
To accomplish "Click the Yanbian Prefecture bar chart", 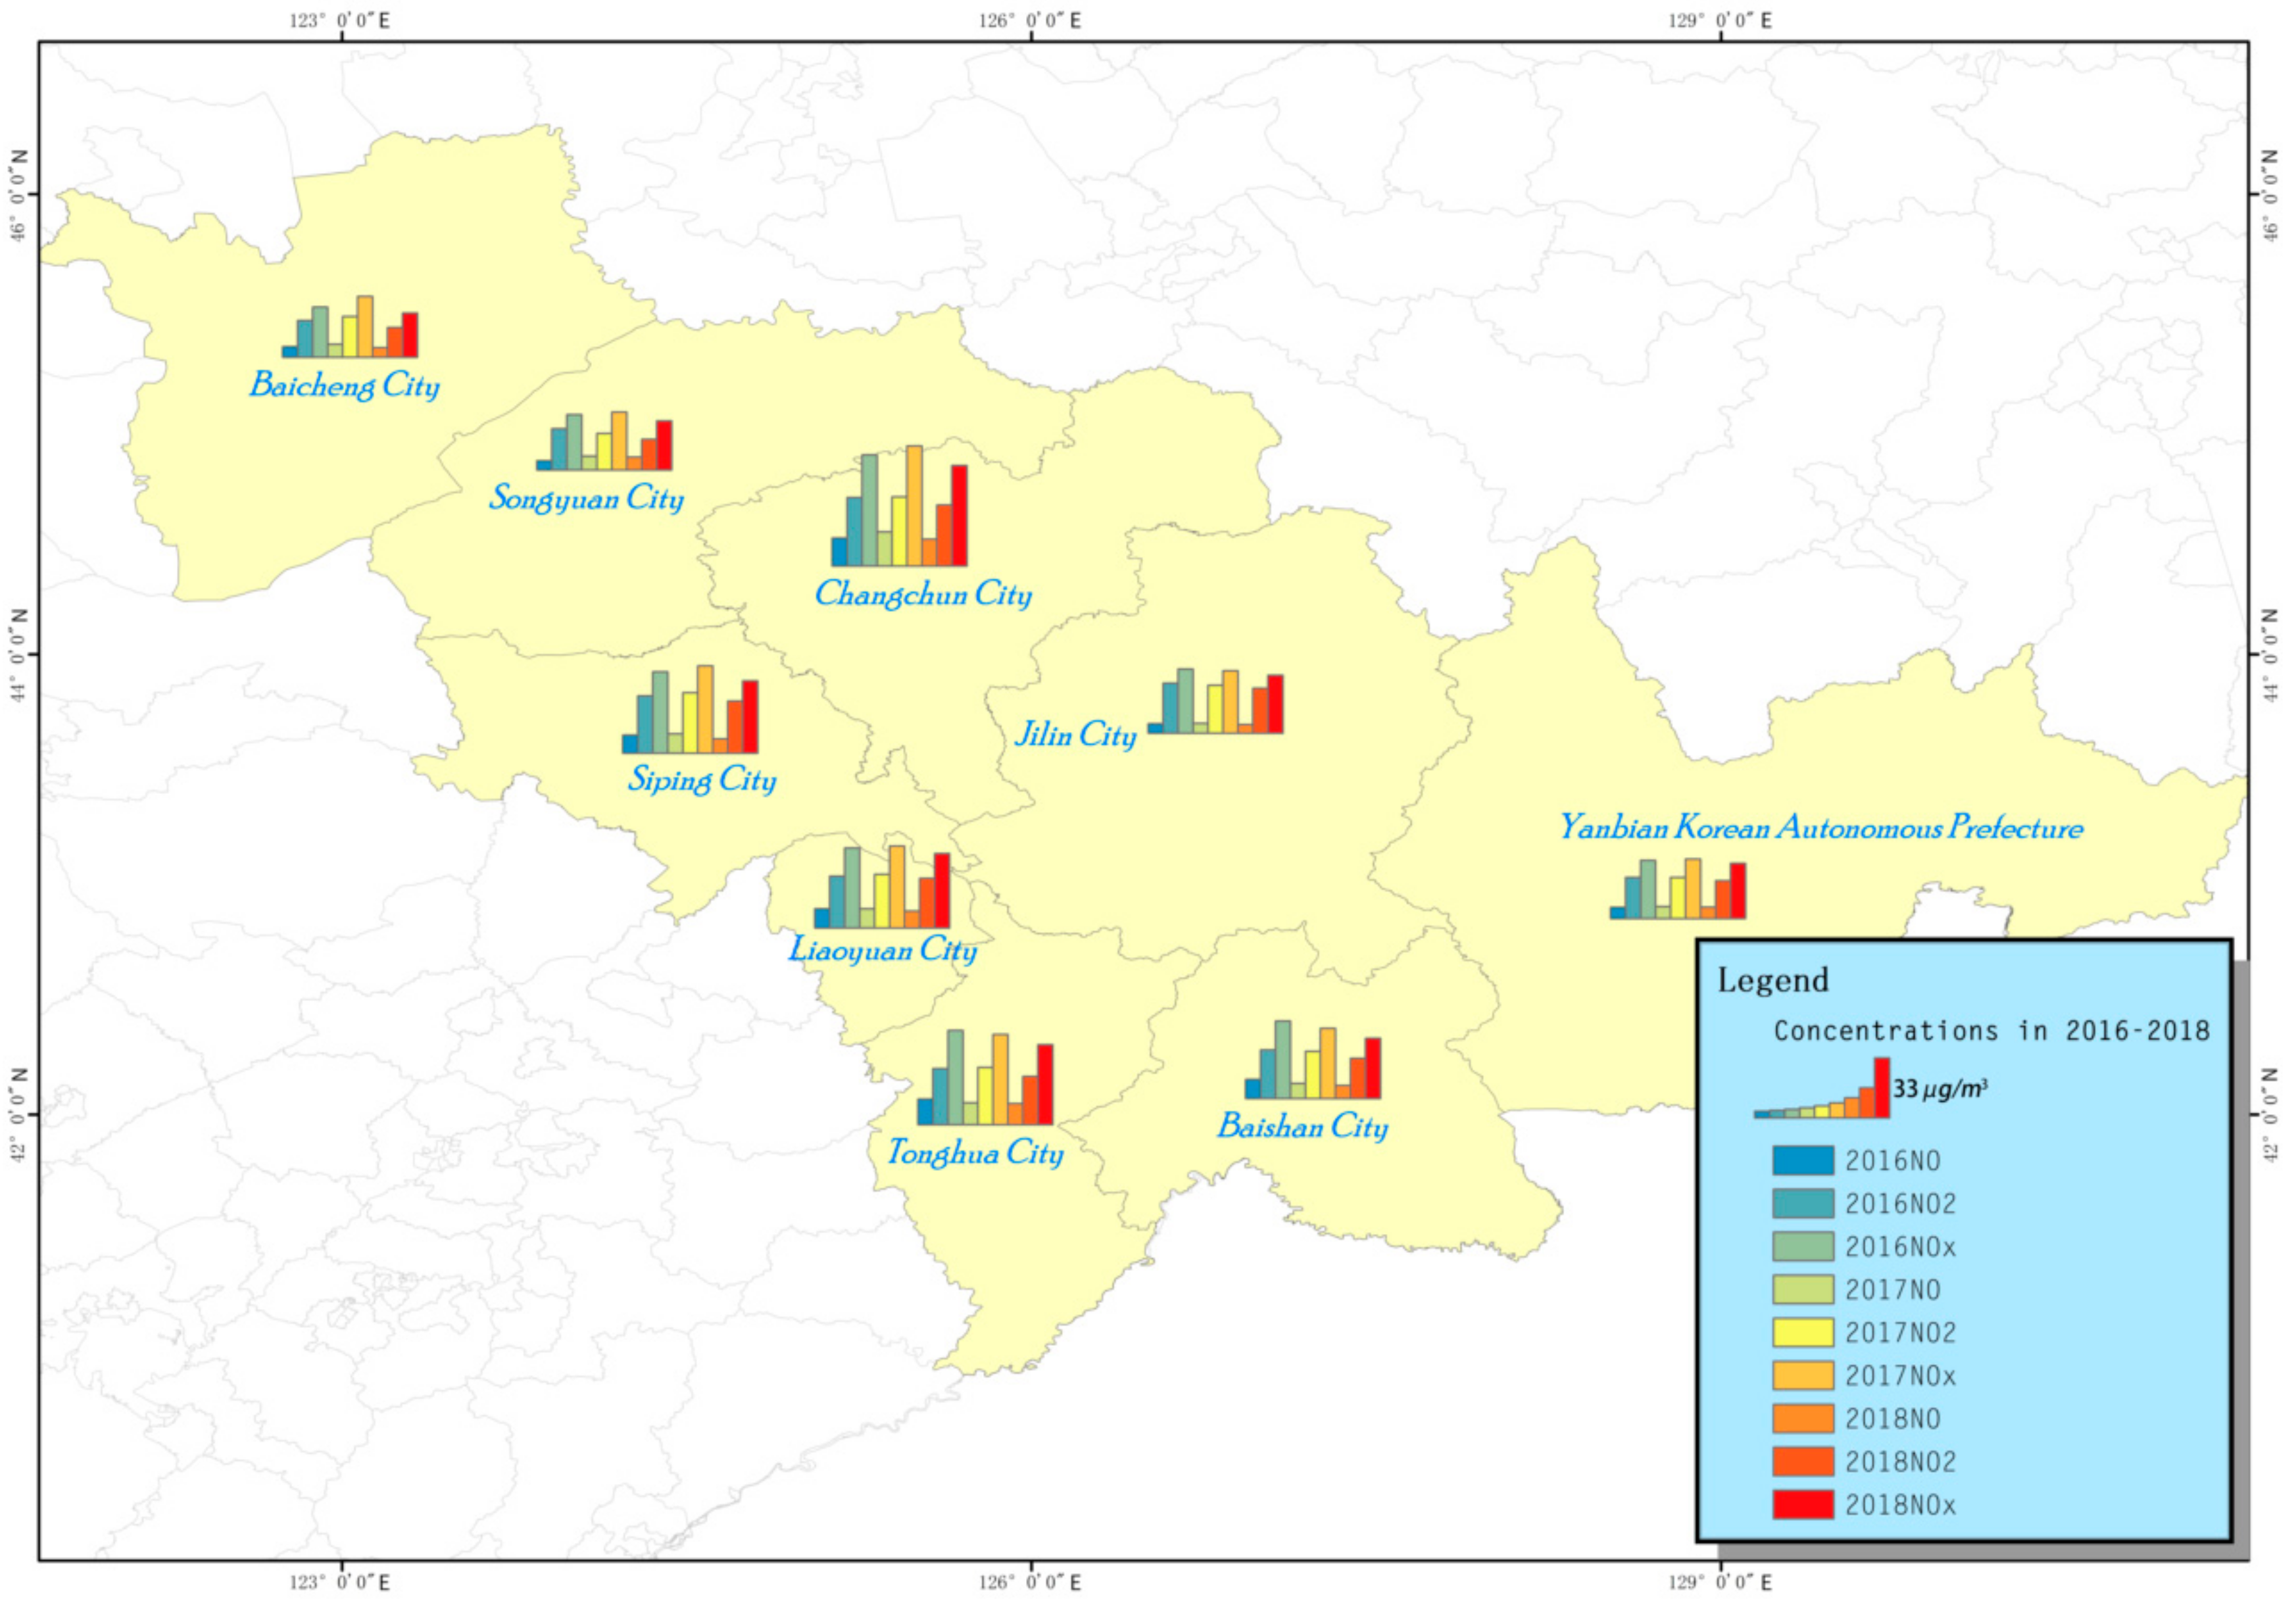I will [x=1678, y=888].
